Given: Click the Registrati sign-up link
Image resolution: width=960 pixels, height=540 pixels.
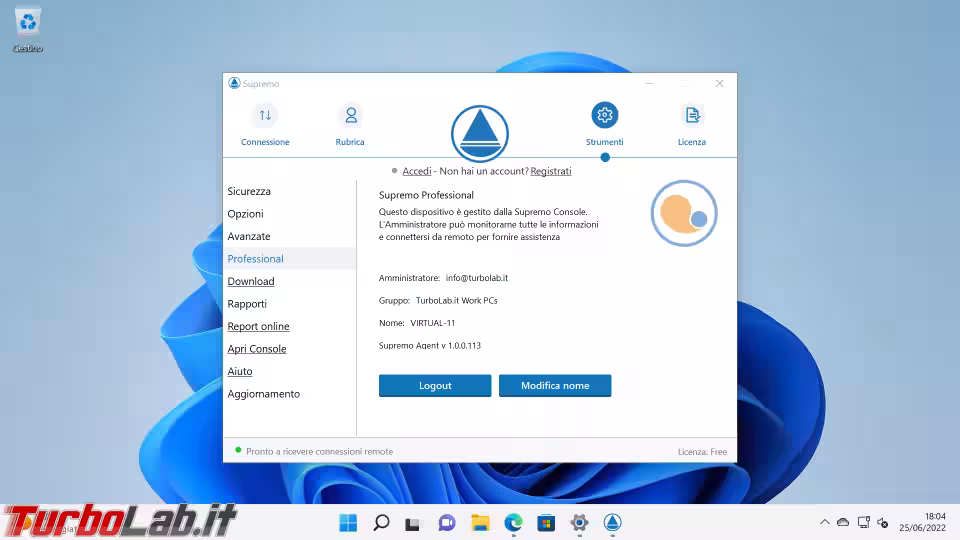Looking at the screenshot, I should pos(551,171).
